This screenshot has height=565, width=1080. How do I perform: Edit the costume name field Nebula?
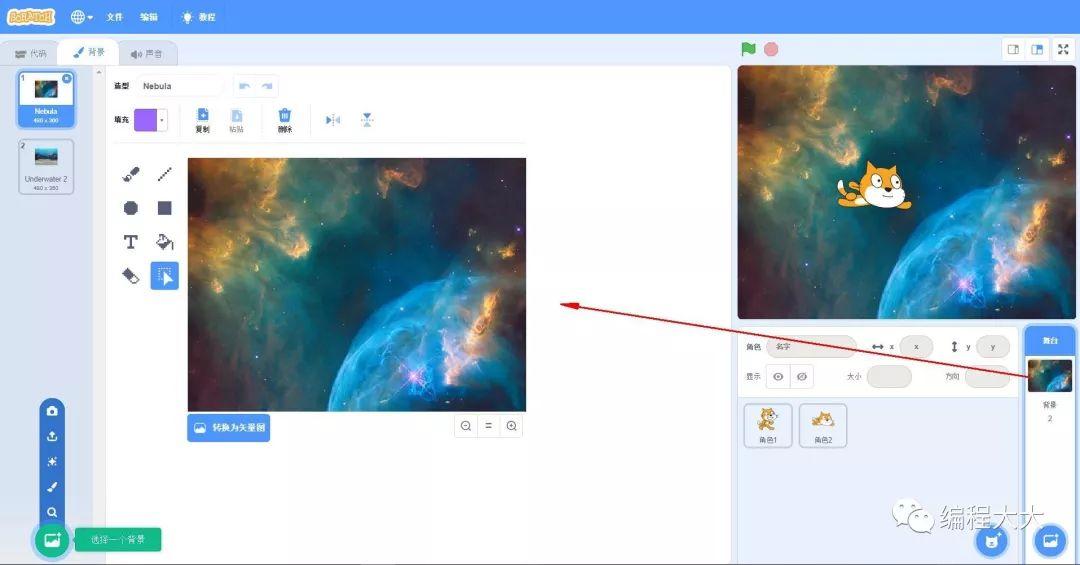(179, 86)
